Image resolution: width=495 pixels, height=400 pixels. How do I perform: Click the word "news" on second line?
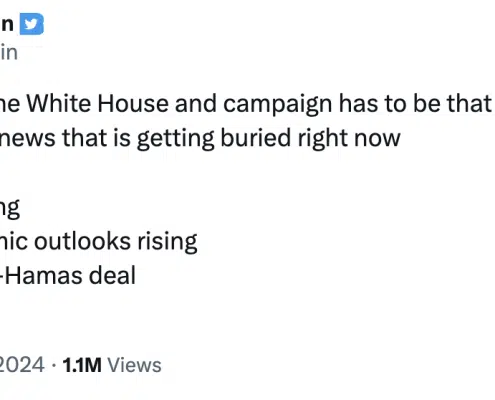pyautogui.click(x=27, y=138)
